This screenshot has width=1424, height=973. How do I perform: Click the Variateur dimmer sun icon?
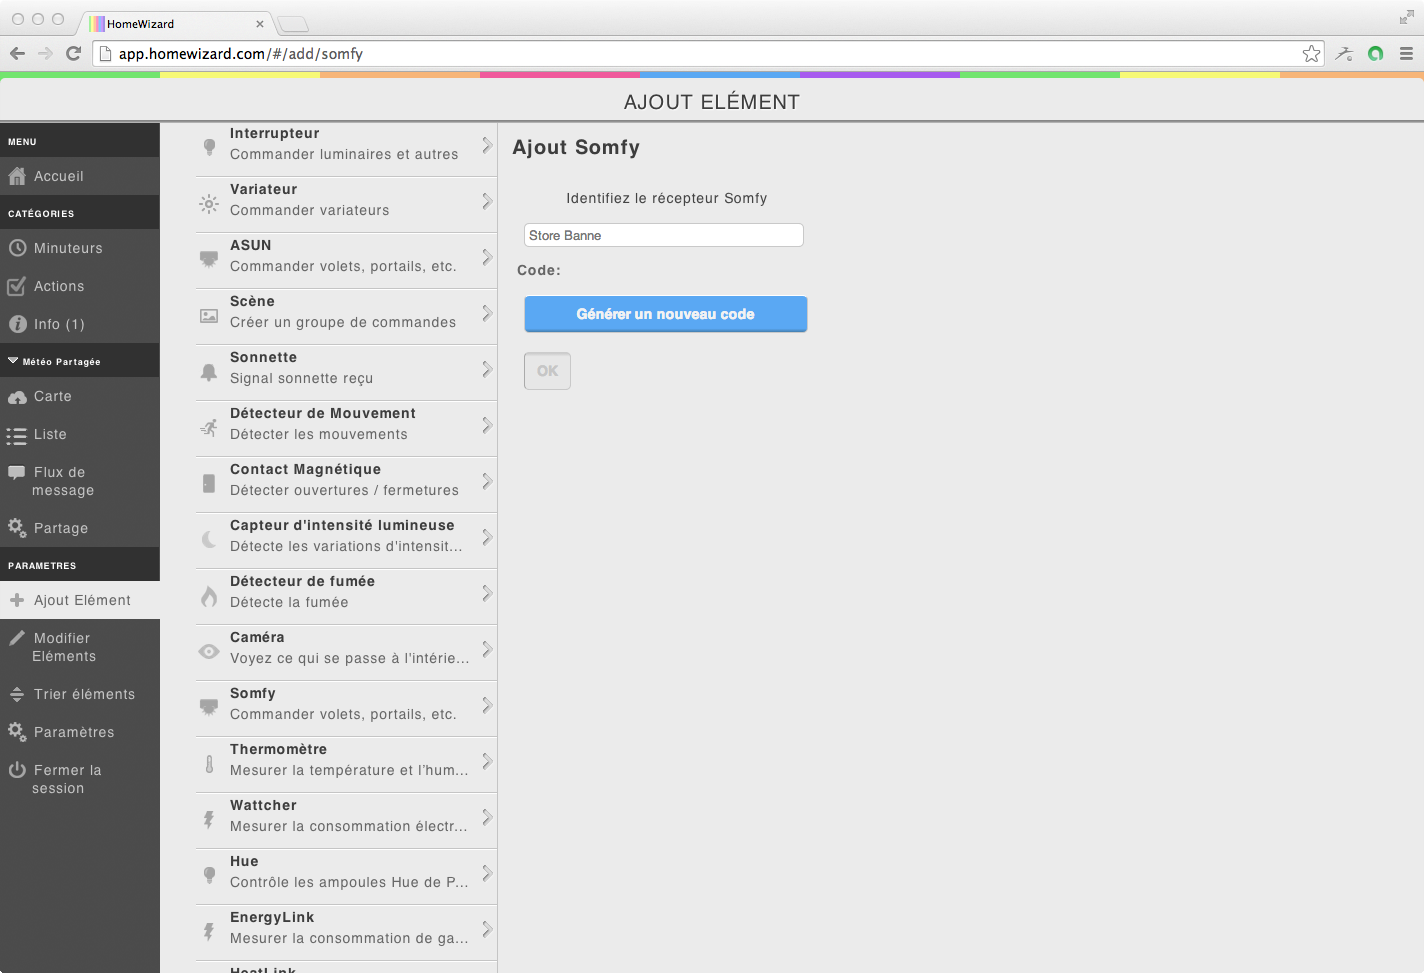(209, 203)
